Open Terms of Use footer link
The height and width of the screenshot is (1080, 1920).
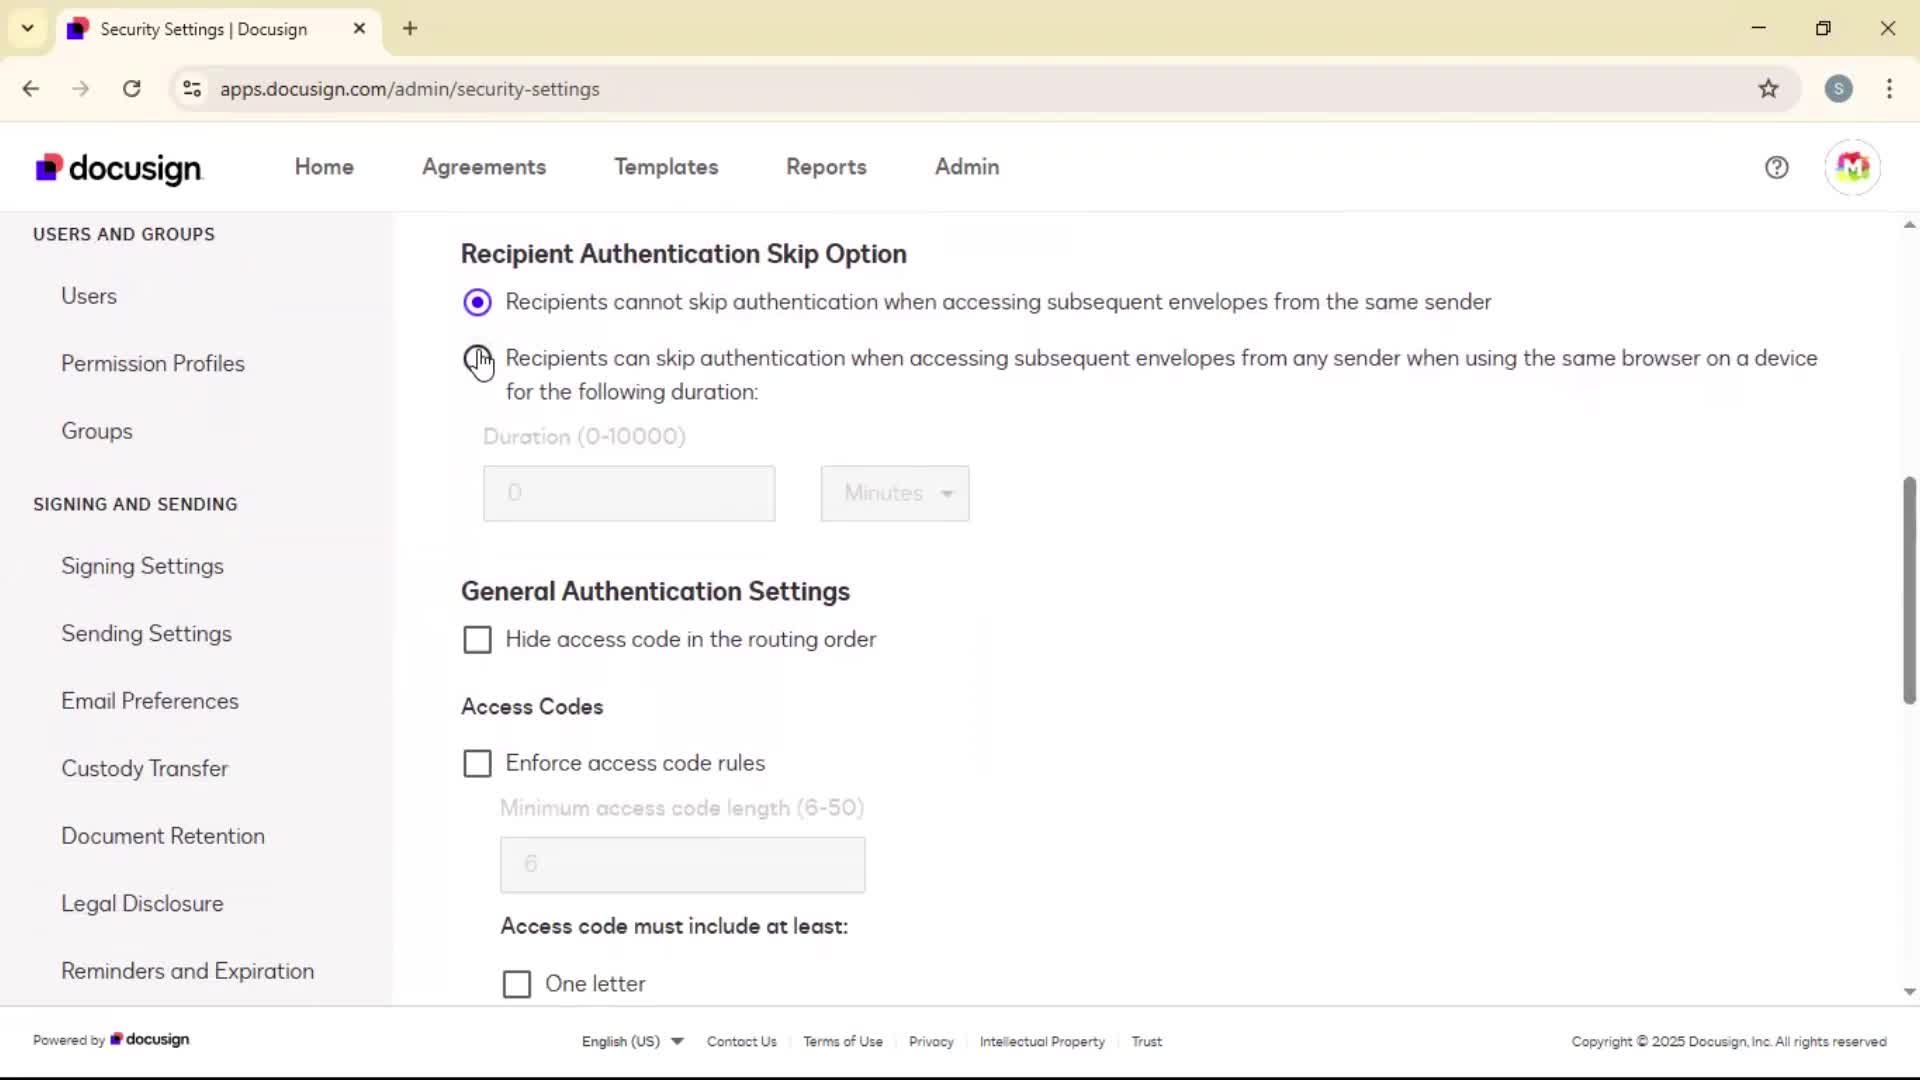tap(843, 1041)
